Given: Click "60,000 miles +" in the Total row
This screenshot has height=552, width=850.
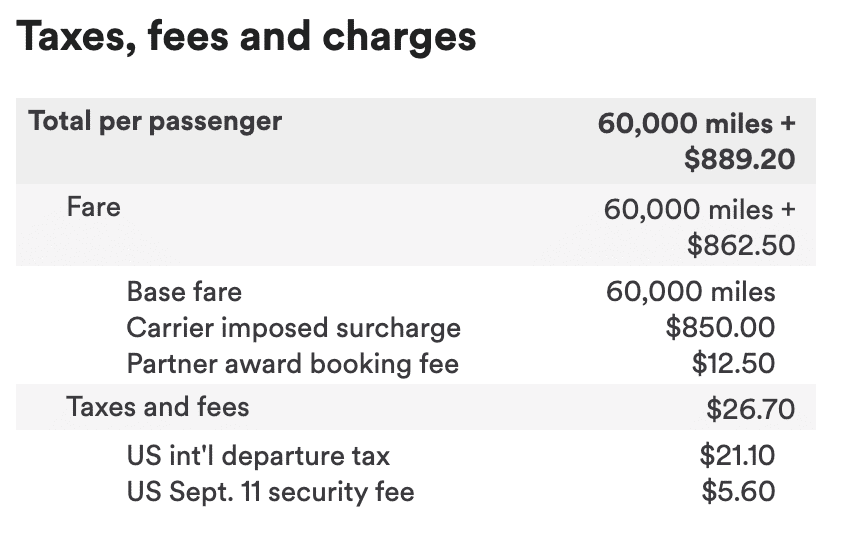Looking at the screenshot, I should point(697,124).
